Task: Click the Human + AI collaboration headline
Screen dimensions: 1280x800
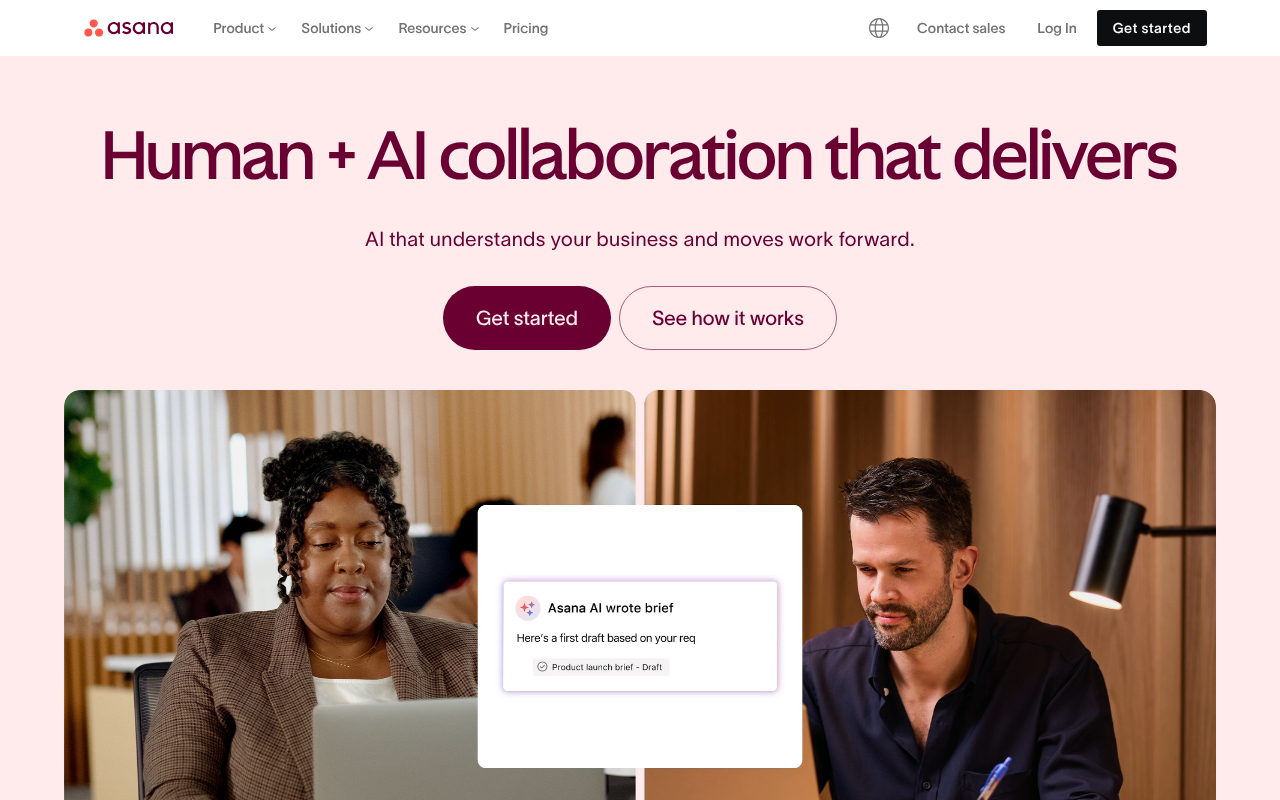Action: [639, 156]
